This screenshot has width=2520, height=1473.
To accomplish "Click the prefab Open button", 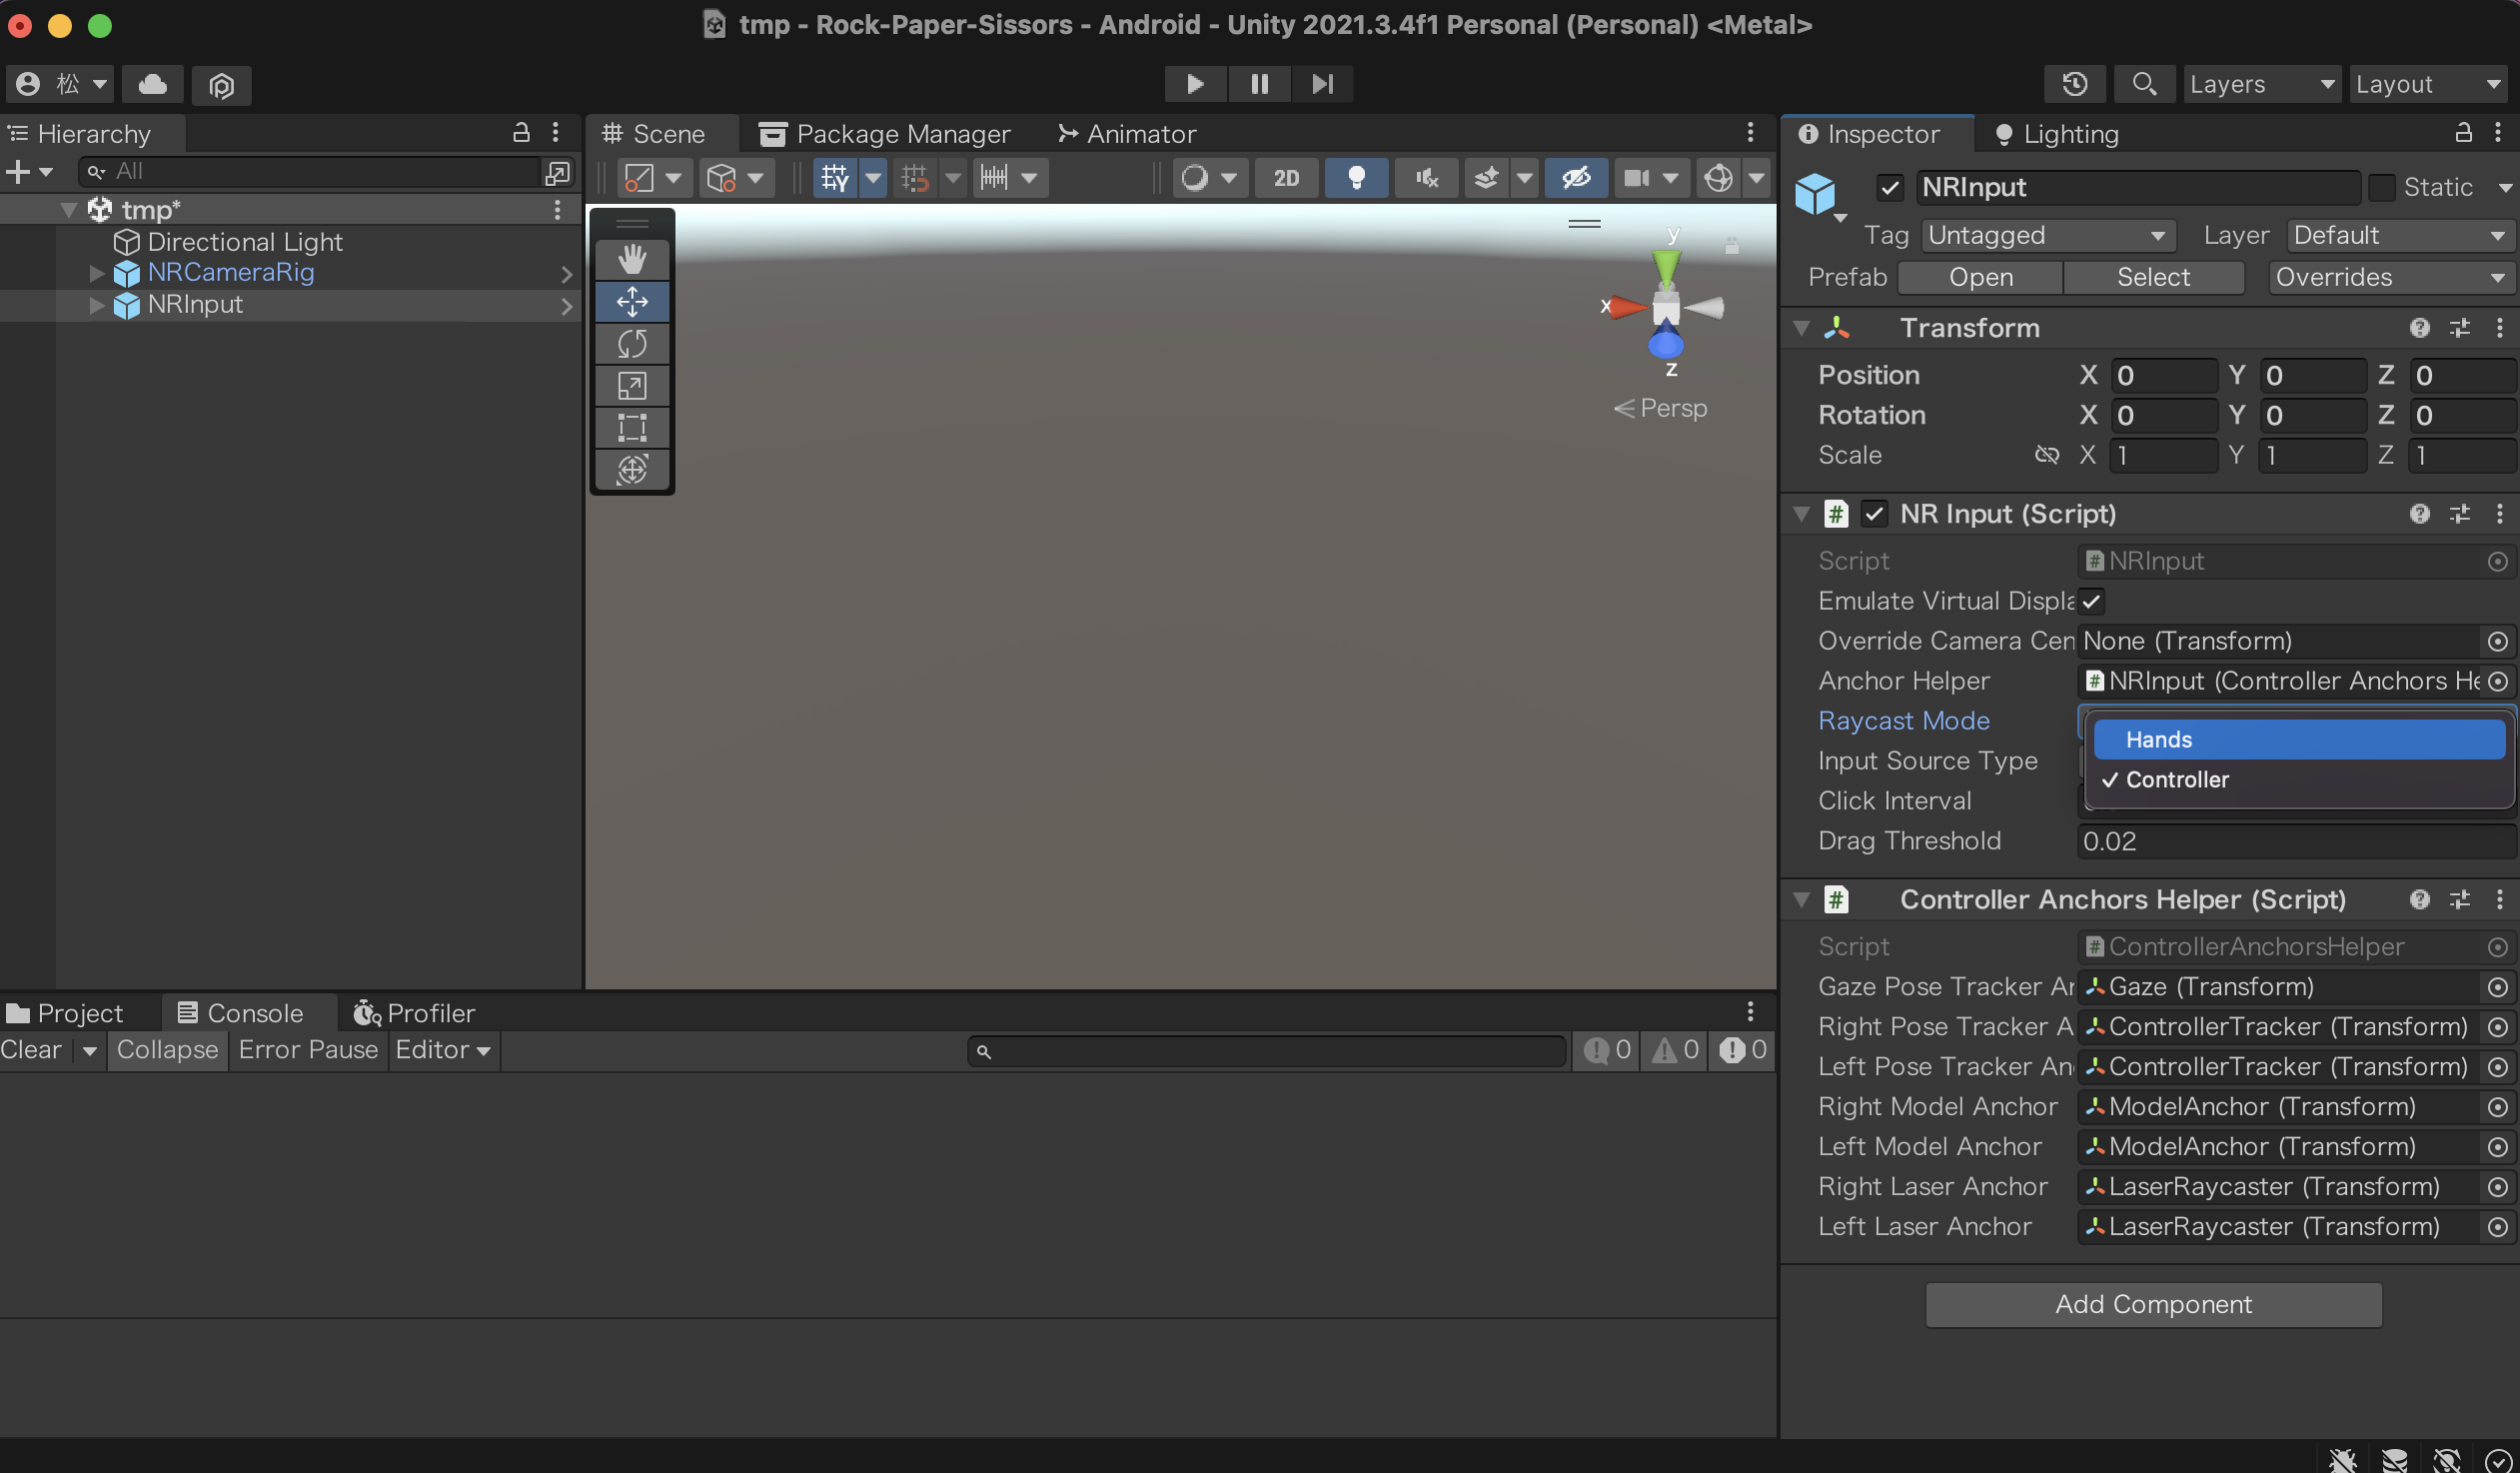I will click(1980, 277).
